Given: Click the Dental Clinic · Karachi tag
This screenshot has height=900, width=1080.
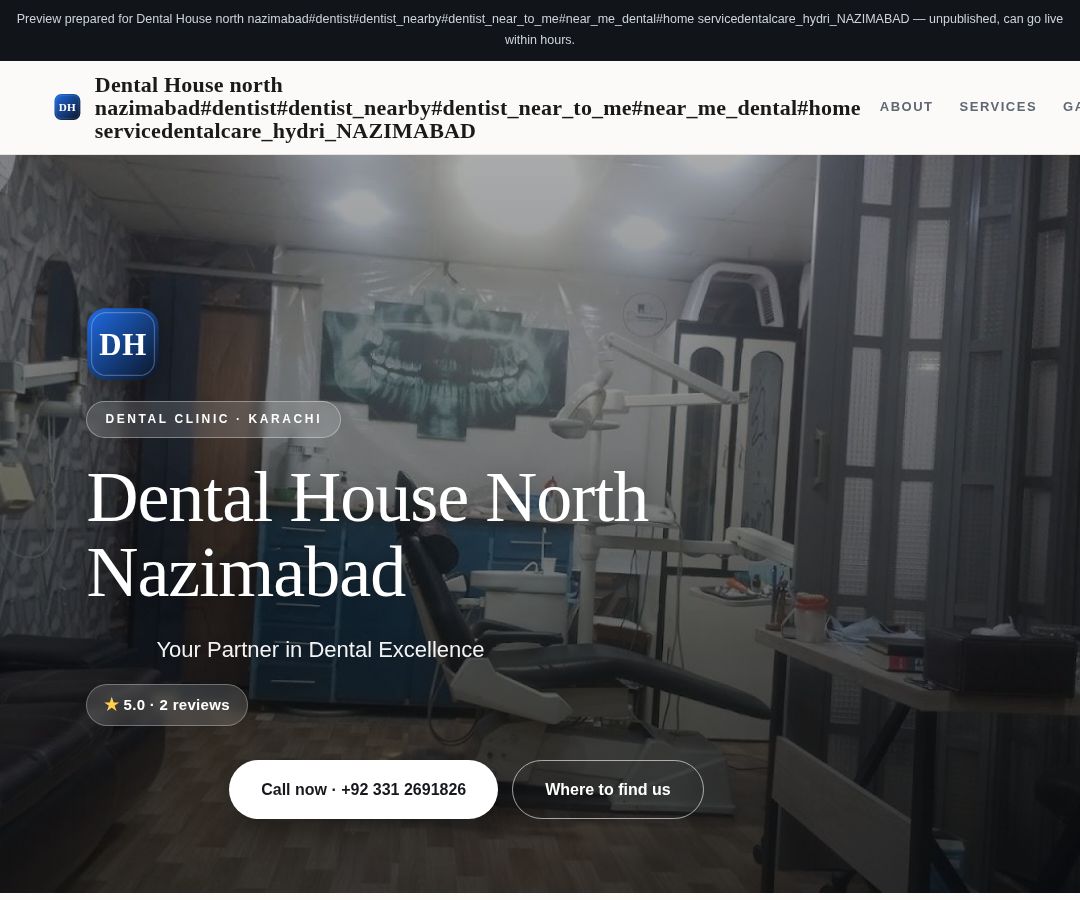Looking at the screenshot, I should [x=214, y=419].
